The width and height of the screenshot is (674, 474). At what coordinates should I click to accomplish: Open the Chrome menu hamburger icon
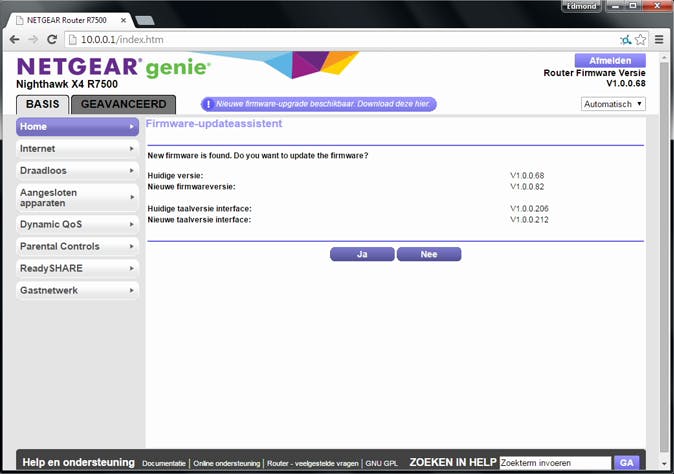(660, 39)
